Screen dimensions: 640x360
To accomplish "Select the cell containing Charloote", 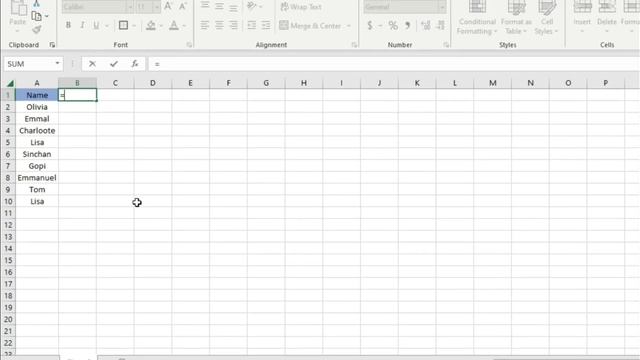I will 37,131.
